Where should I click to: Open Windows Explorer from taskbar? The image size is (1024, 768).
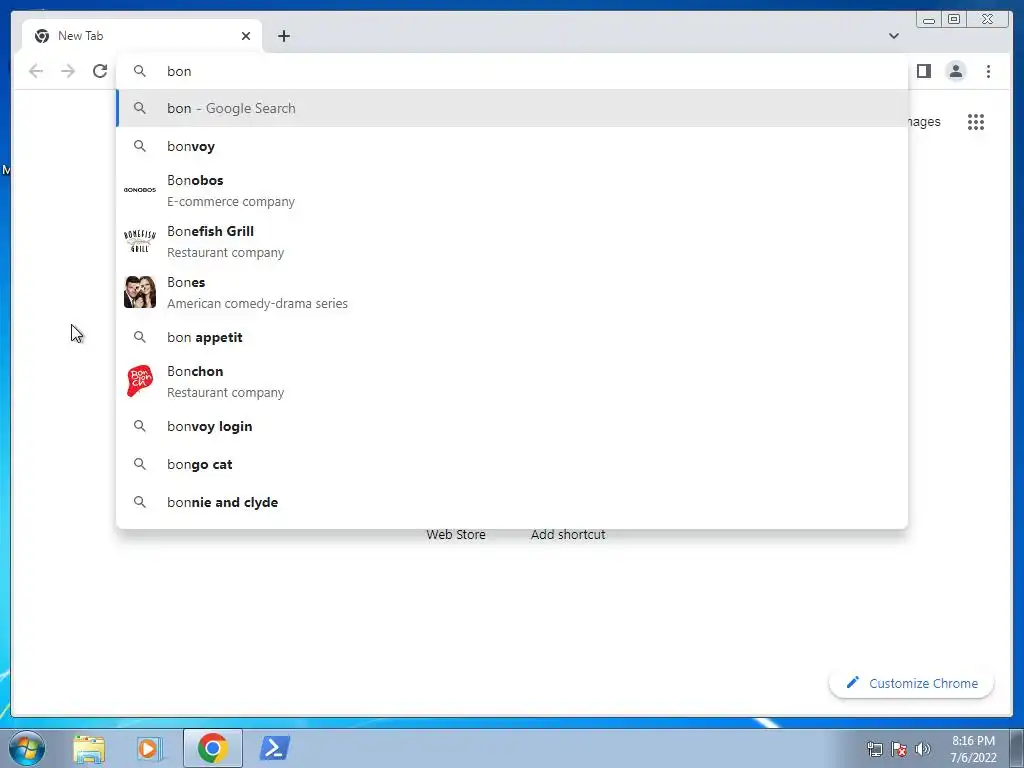[89, 748]
